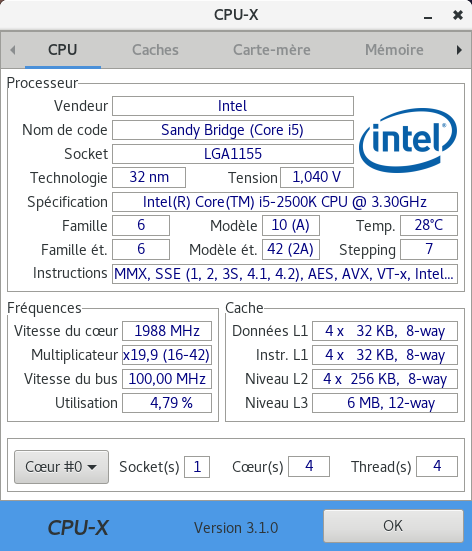Viewport: 472px width, 551px height.
Task: Minimize the CPU-X window
Action: tap(428, 15)
